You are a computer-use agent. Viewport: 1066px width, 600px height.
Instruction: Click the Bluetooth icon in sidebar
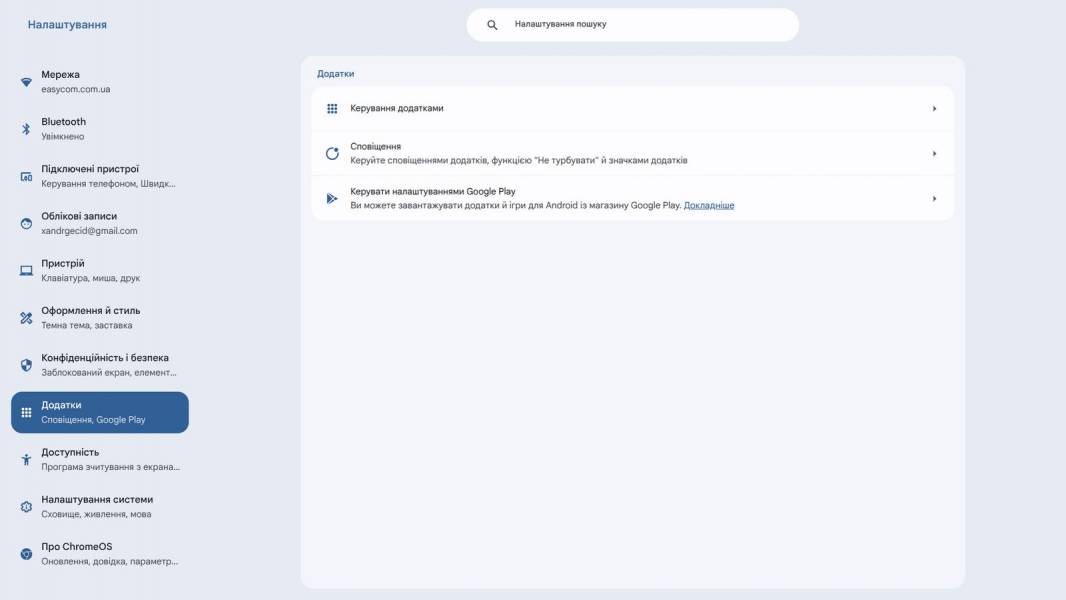click(x=26, y=129)
